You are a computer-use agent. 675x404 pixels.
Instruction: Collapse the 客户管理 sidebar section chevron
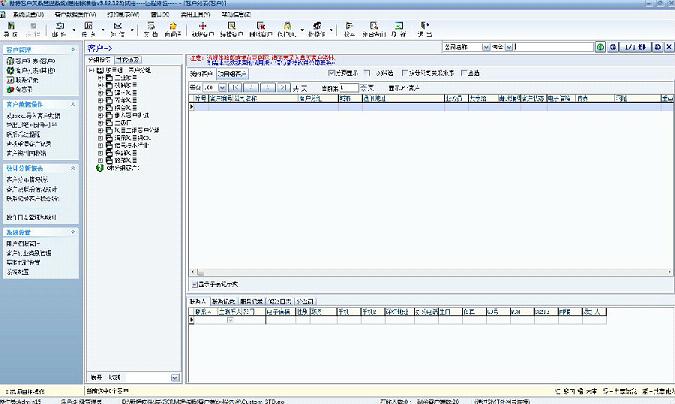pyautogui.click(x=73, y=50)
